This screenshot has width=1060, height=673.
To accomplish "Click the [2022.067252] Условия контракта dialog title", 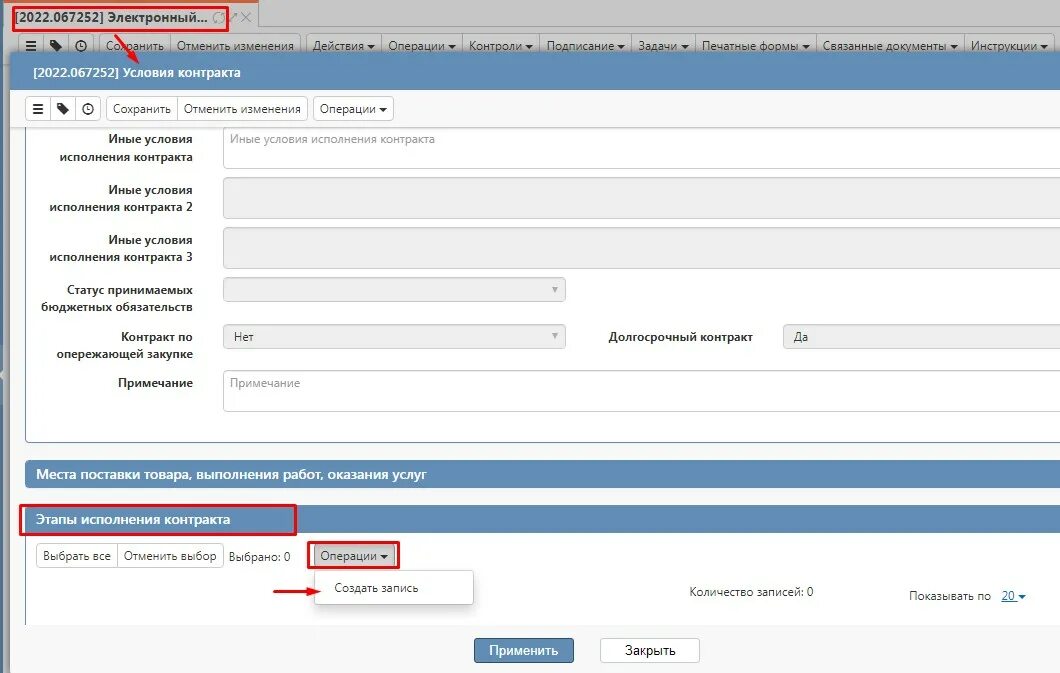I will click(x=137, y=72).
